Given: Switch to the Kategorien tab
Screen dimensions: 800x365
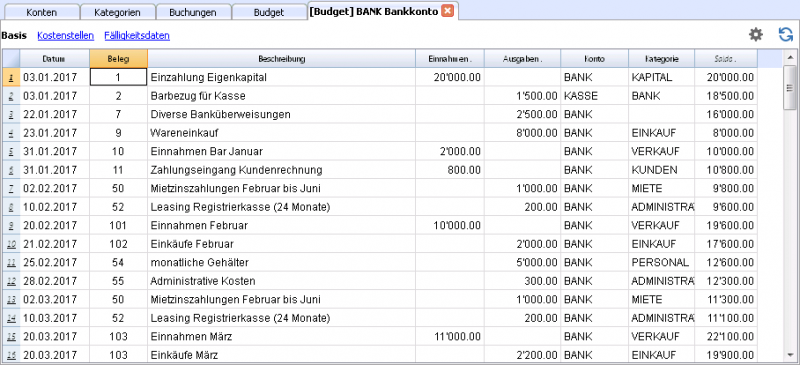Looking at the screenshot, I should tap(117, 12).
